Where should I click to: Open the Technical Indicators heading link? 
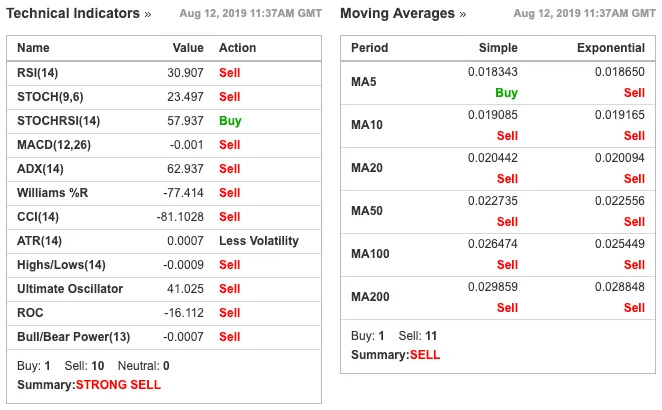pos(73,14)
